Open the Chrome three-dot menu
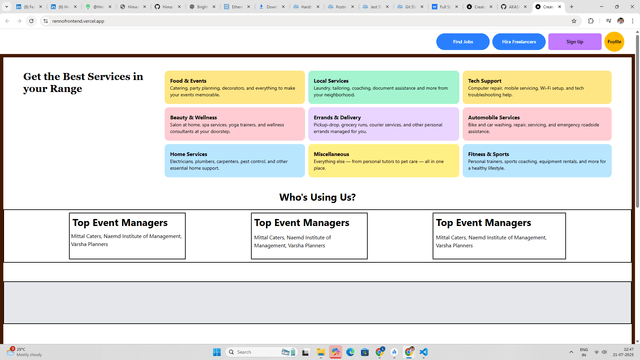 pyautogui.click(x=633, y=21)
